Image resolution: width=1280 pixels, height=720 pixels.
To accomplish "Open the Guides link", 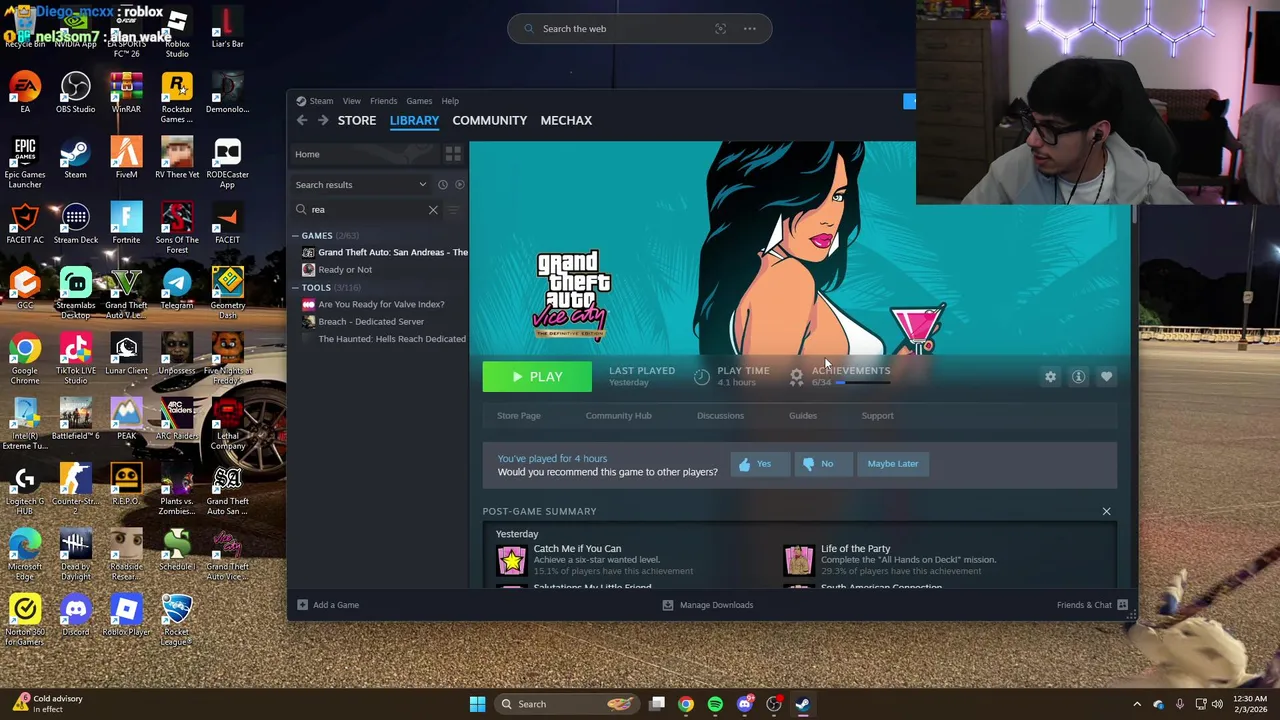I will [x=803, y=416].
